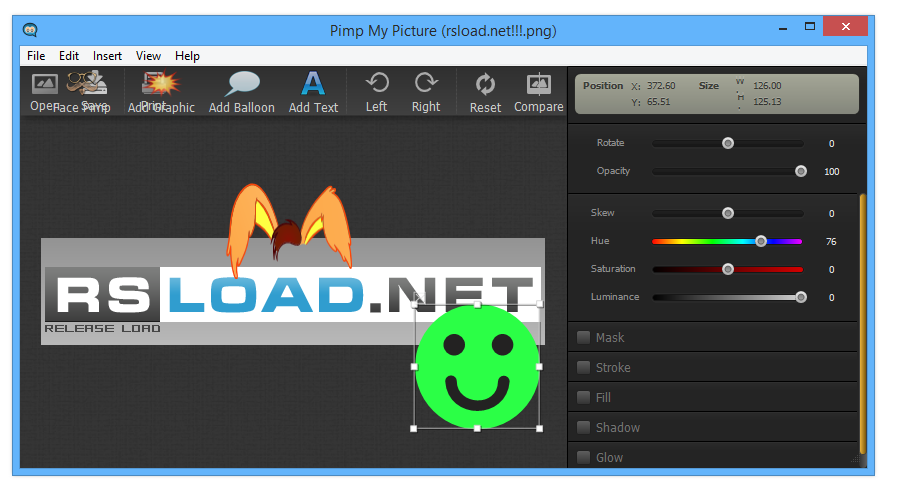Close the Pimp My Picture window
Viewport: 908px width, 490px height.
[845, 27]
